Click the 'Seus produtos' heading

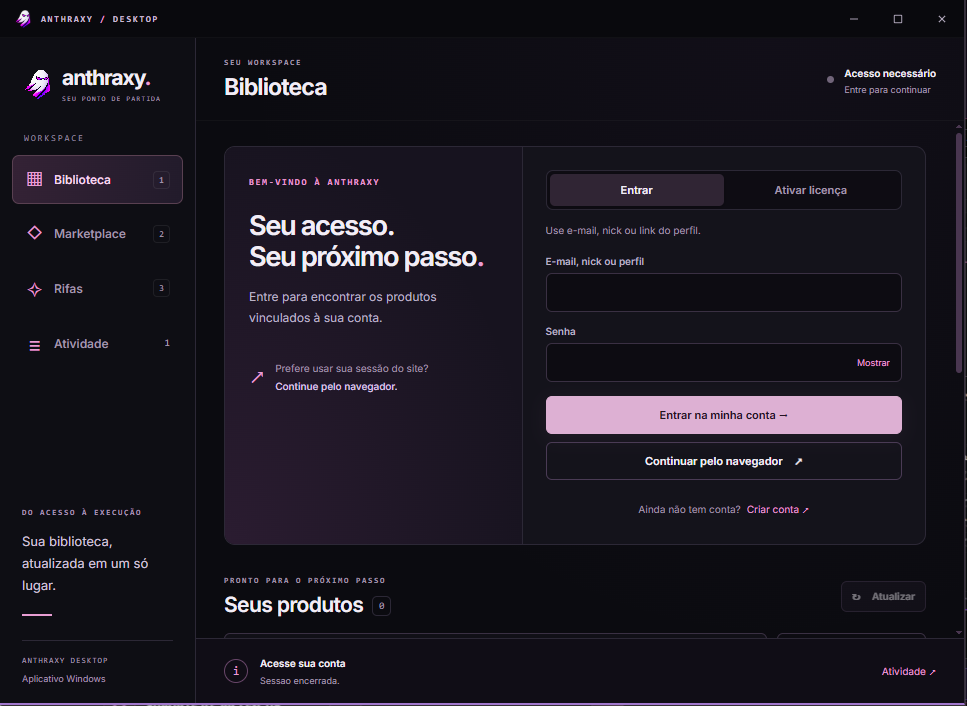point(294,605)
